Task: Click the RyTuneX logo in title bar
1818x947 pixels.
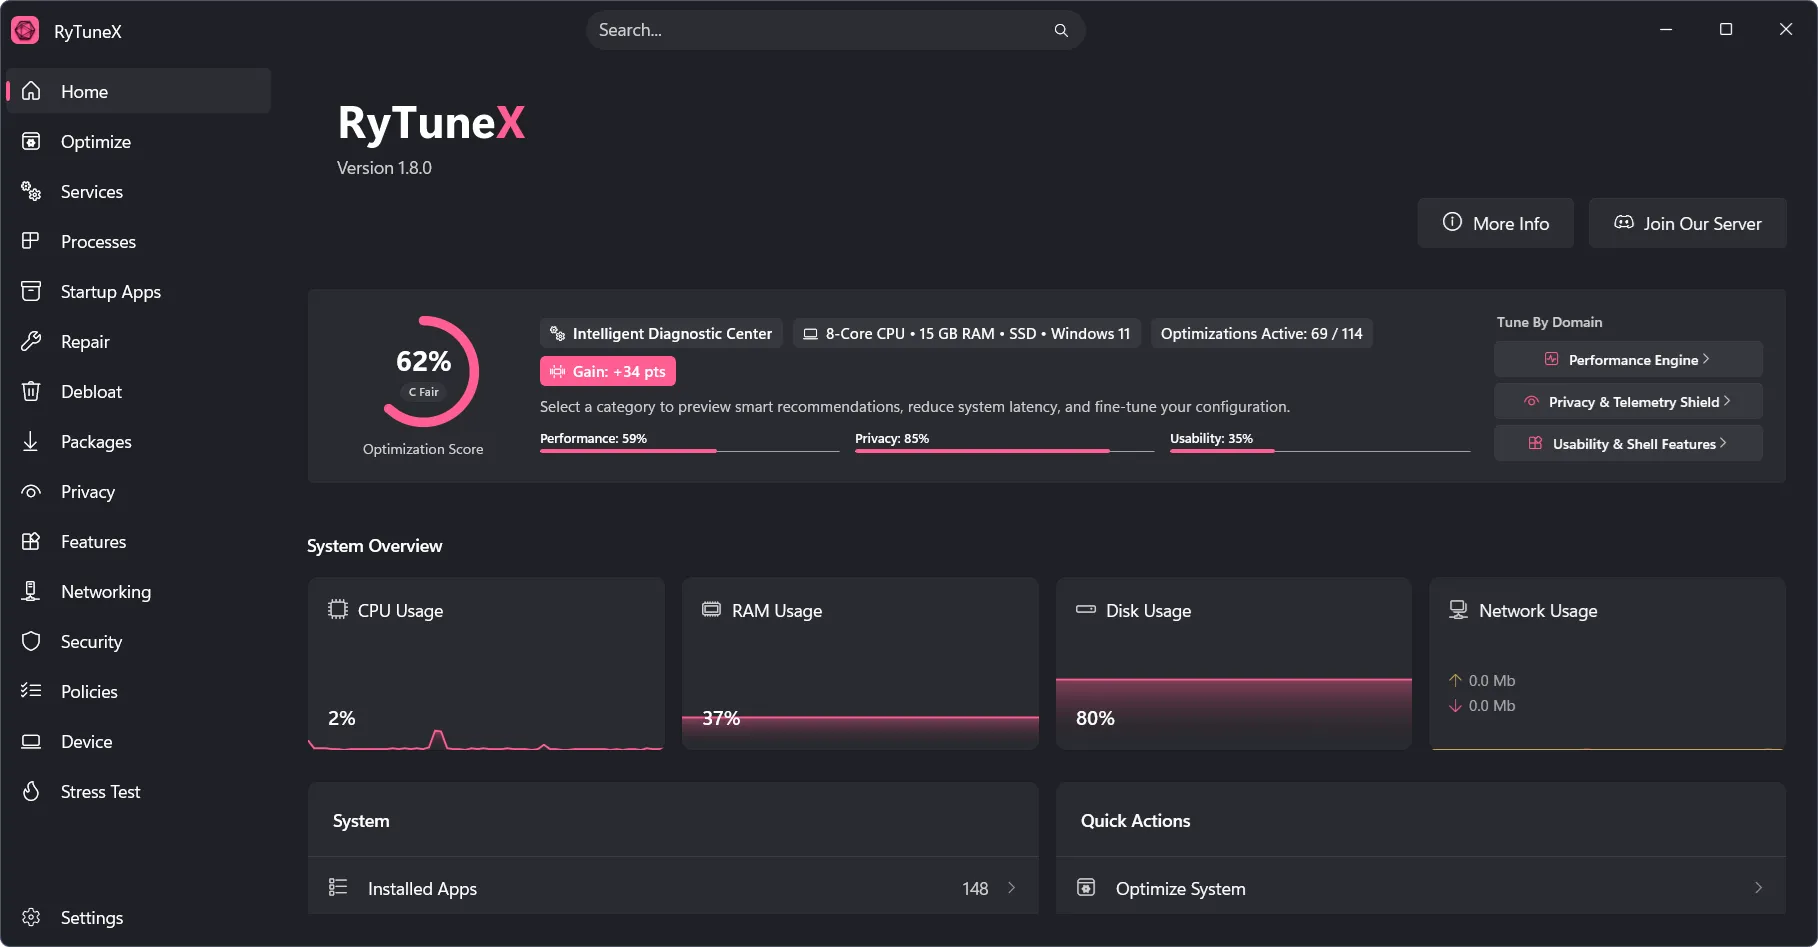Action: click(x=25, y=31)
